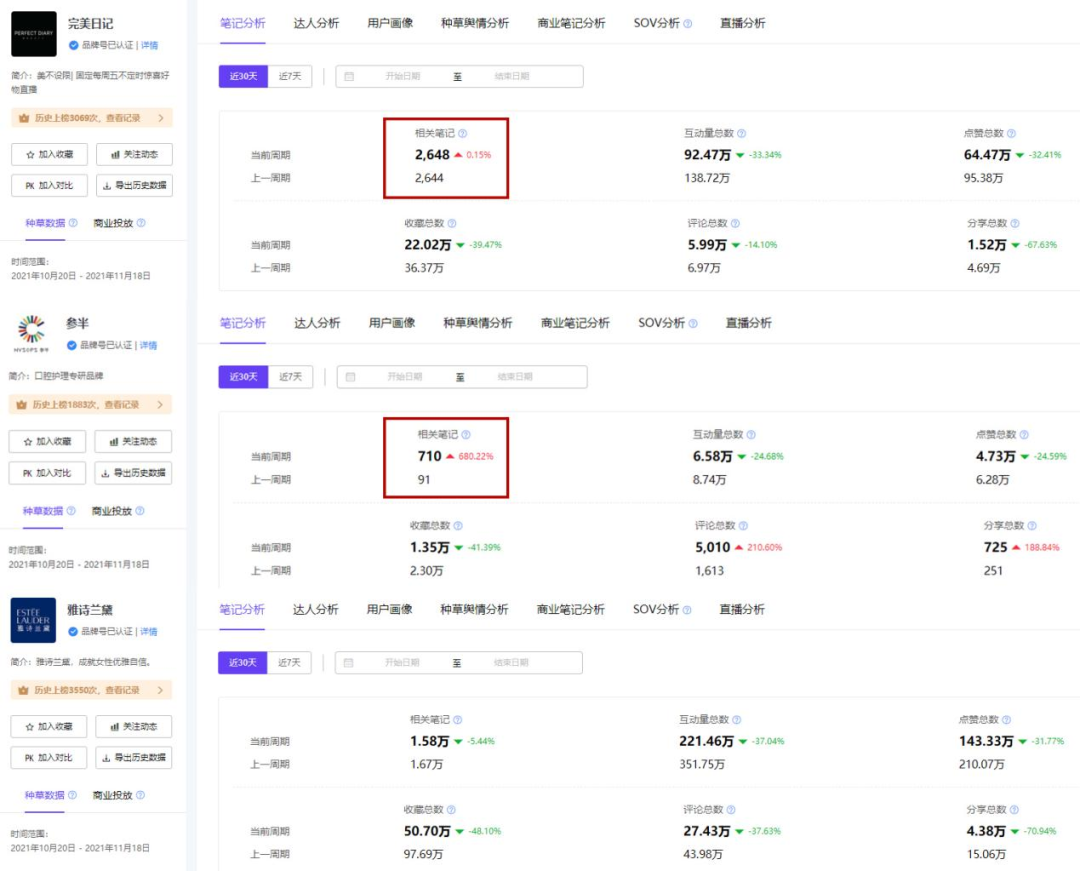Viewport: 1080px width, 871px height.
Task: Expand 历史上榜1883次 record banner
Action: tap(90, 404)
